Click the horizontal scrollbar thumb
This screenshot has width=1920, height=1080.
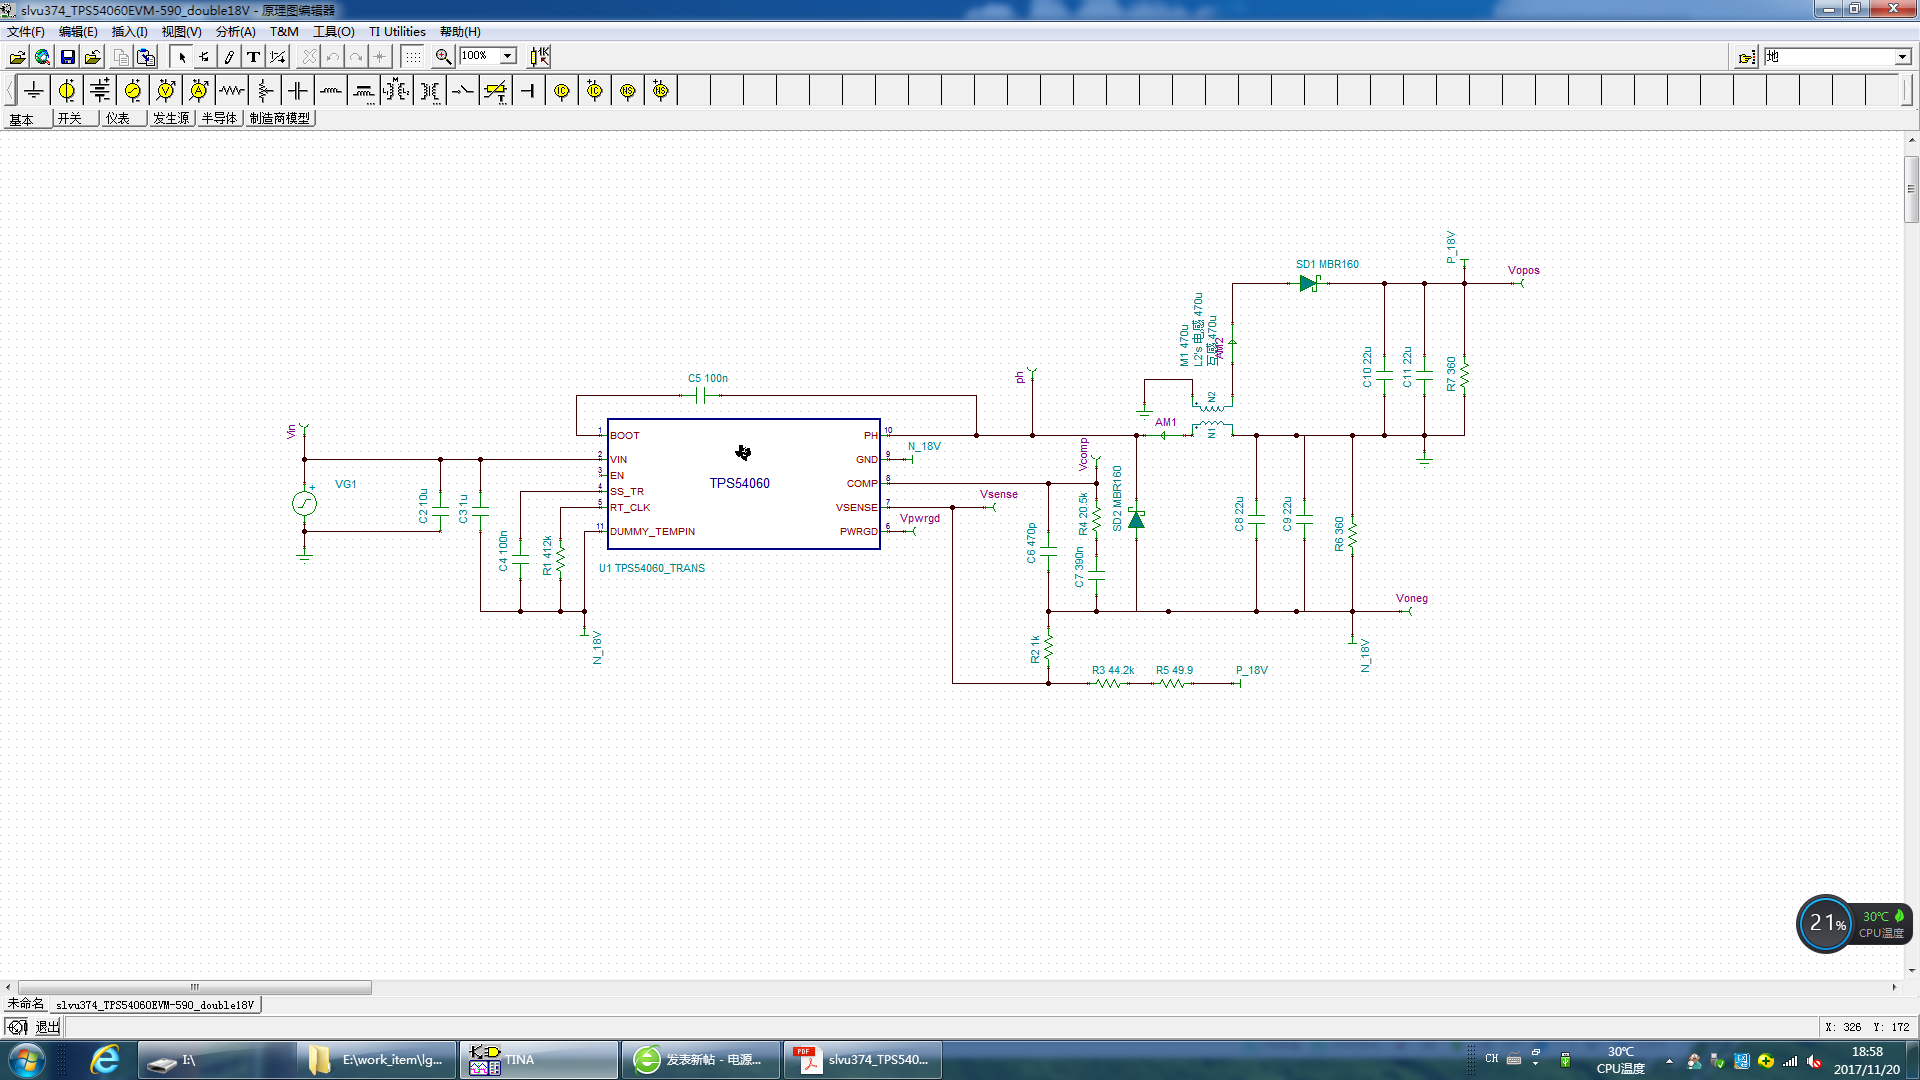[195, 987]
